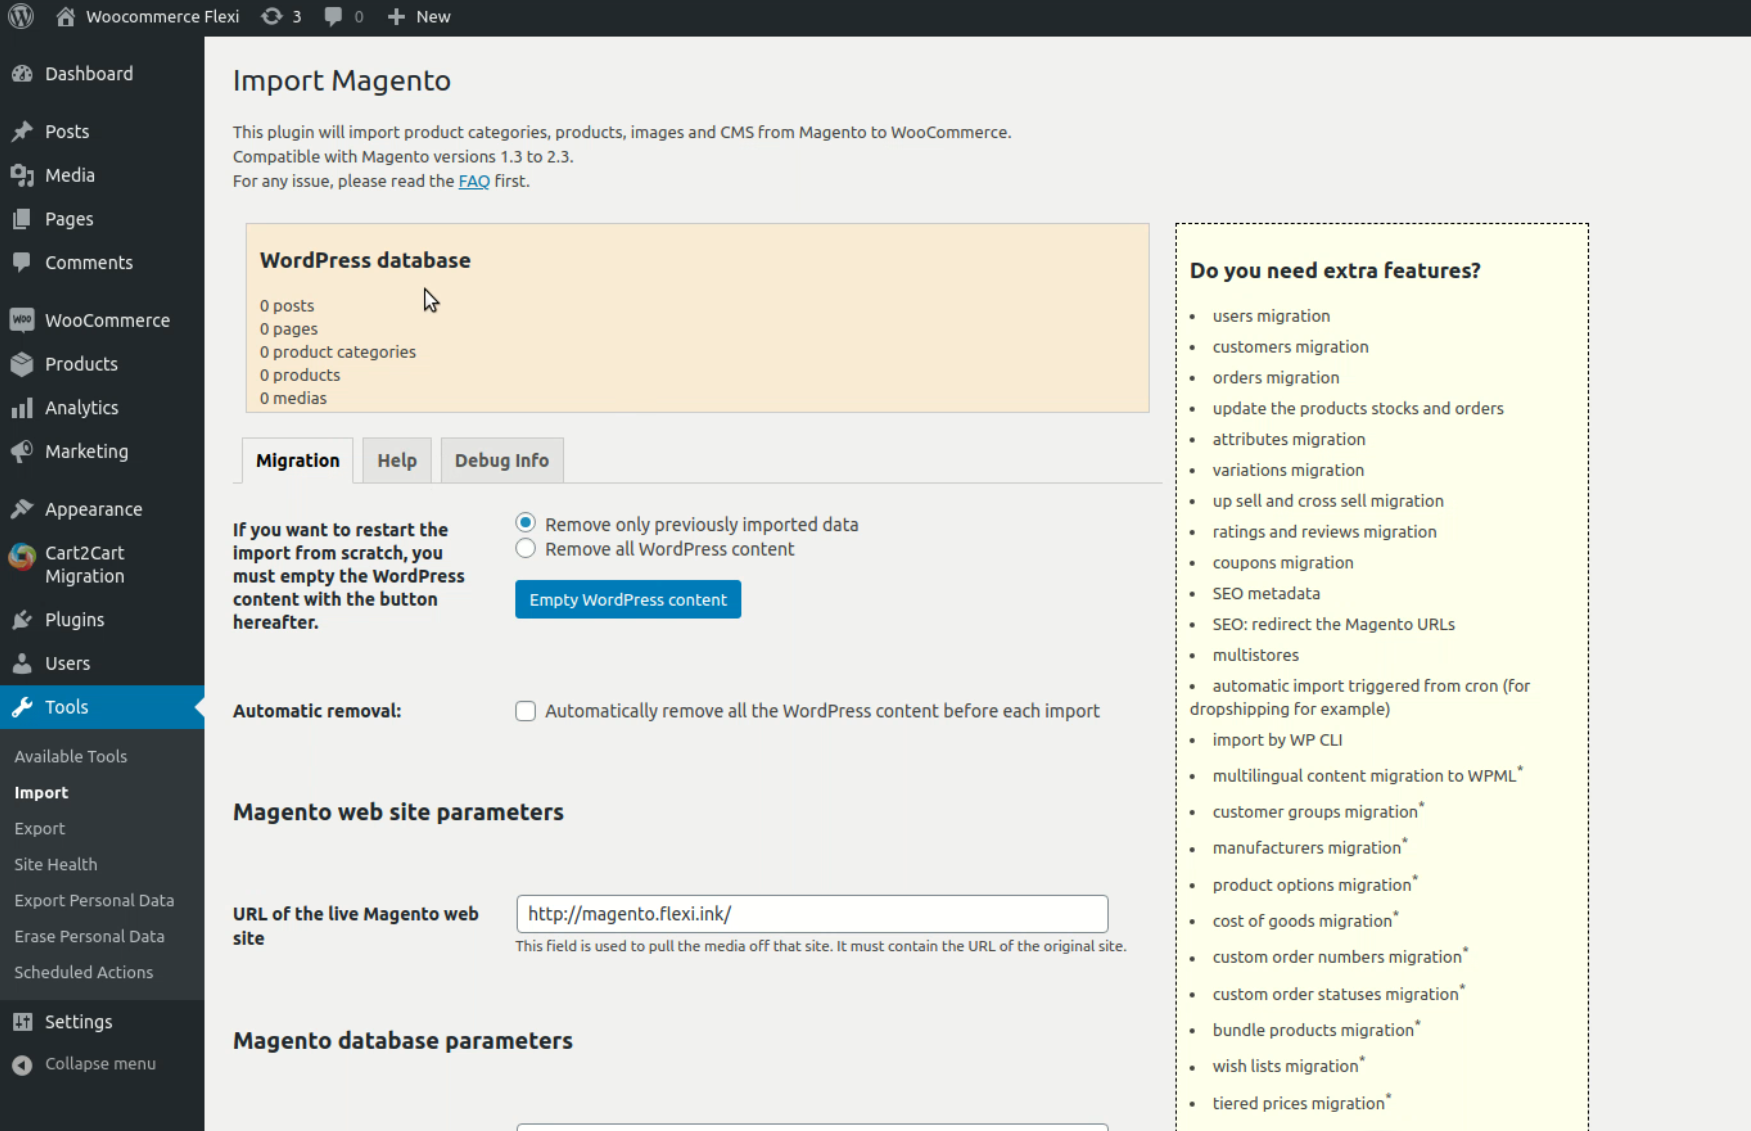This screenshot has height=1131, width=1751.
Task: Open the FAQ link
Action: coord(474,181)
